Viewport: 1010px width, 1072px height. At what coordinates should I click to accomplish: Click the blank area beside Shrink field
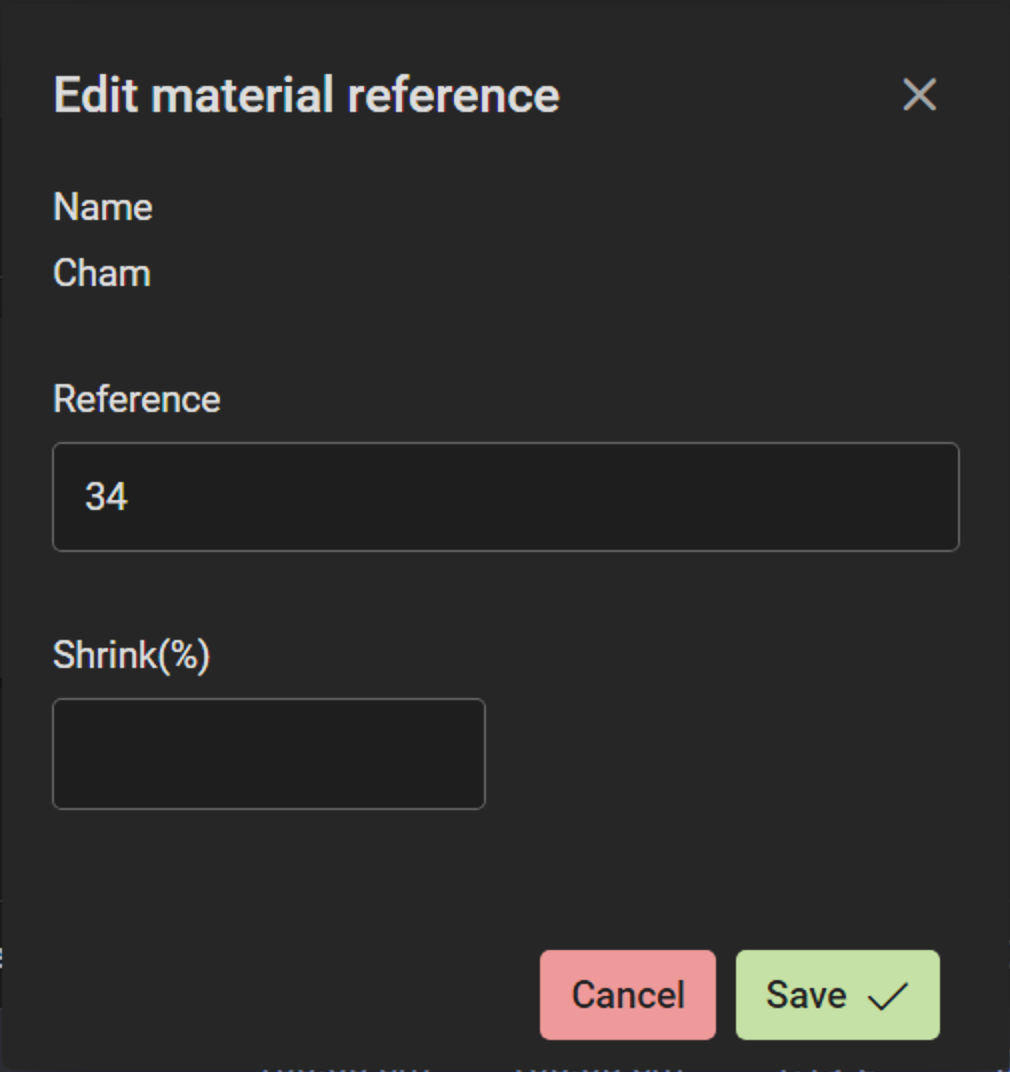tap(720, 754)
